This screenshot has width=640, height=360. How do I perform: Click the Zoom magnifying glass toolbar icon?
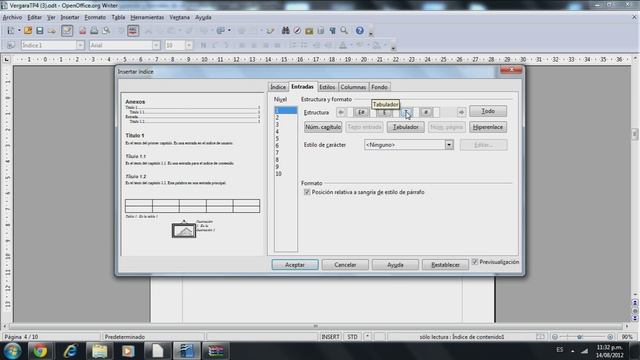(x=344, y=31)
